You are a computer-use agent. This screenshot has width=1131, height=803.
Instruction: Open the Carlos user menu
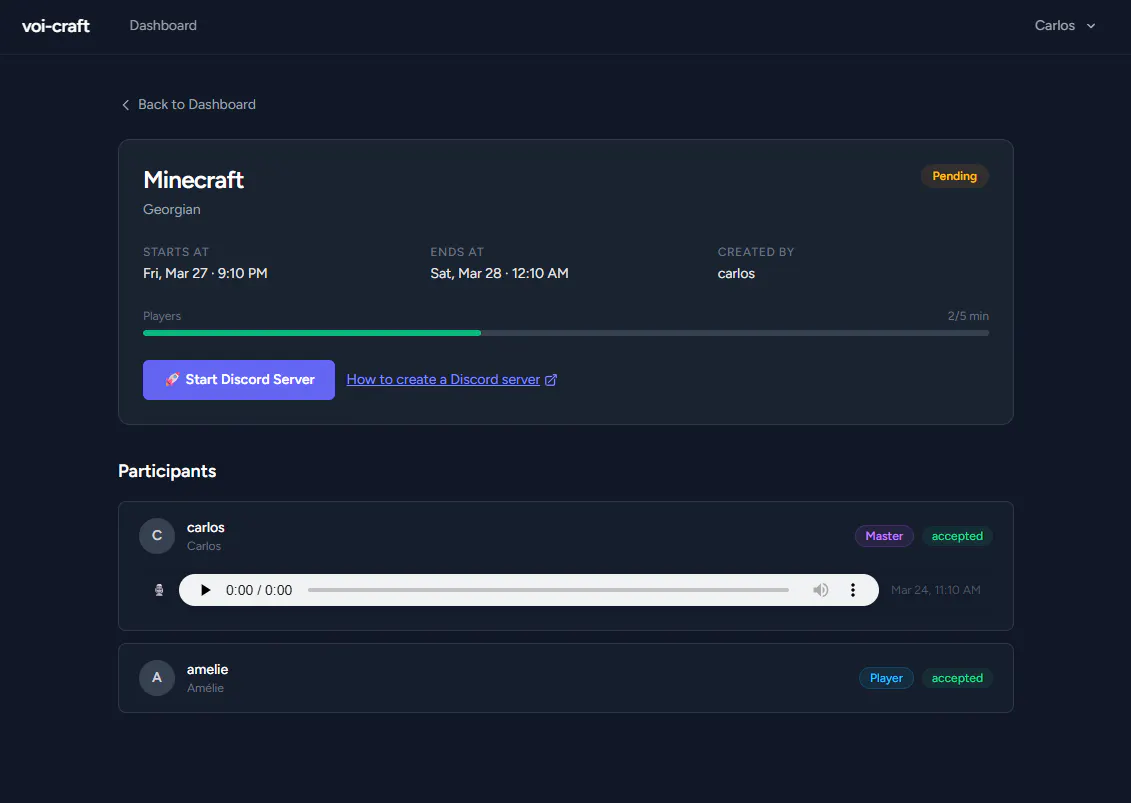pos(1065,25)
